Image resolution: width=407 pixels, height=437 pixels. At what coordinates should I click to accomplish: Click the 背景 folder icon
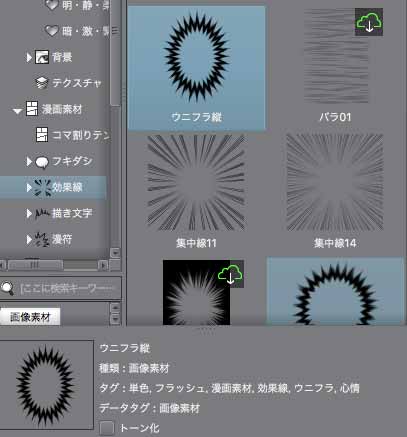(42, 57)
